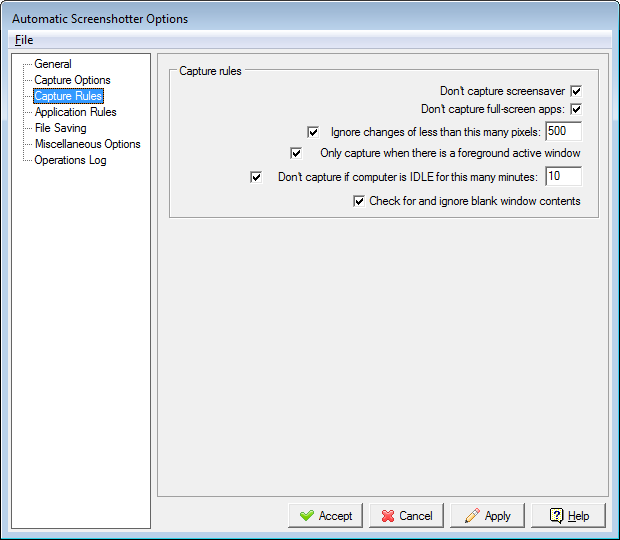Go to Application Rules in the tree

click(75, 112)
